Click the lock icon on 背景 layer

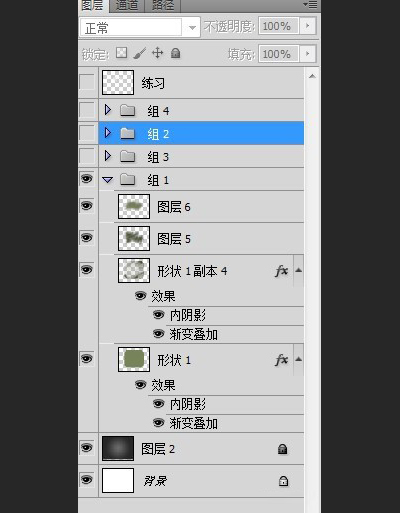283,481
